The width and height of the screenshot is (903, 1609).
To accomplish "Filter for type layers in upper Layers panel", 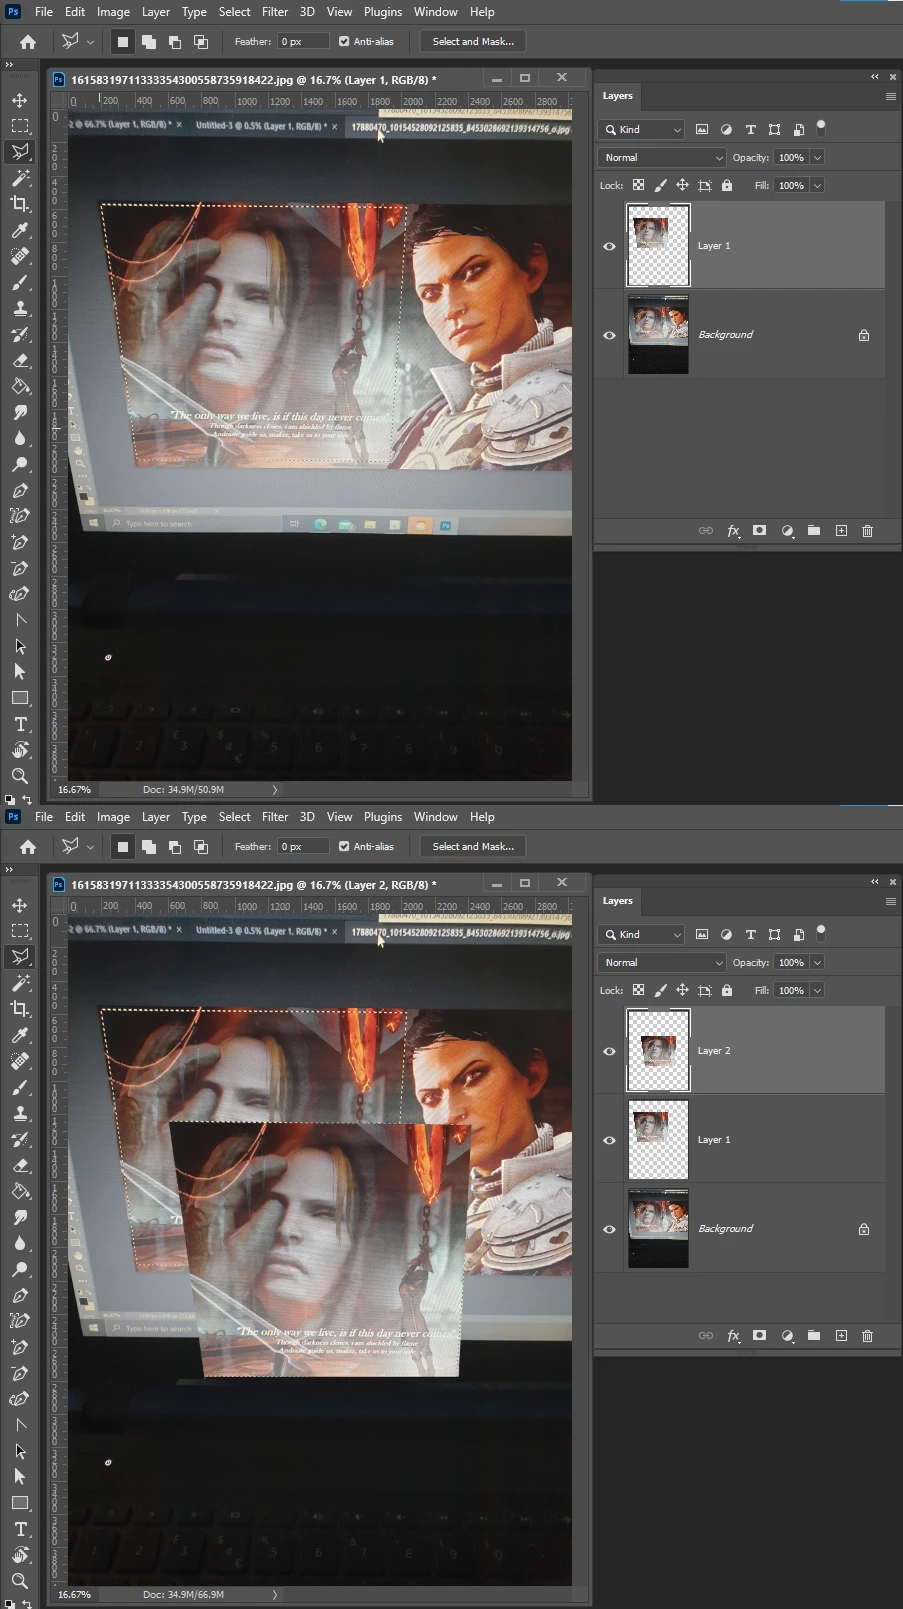I will point(750,129).
